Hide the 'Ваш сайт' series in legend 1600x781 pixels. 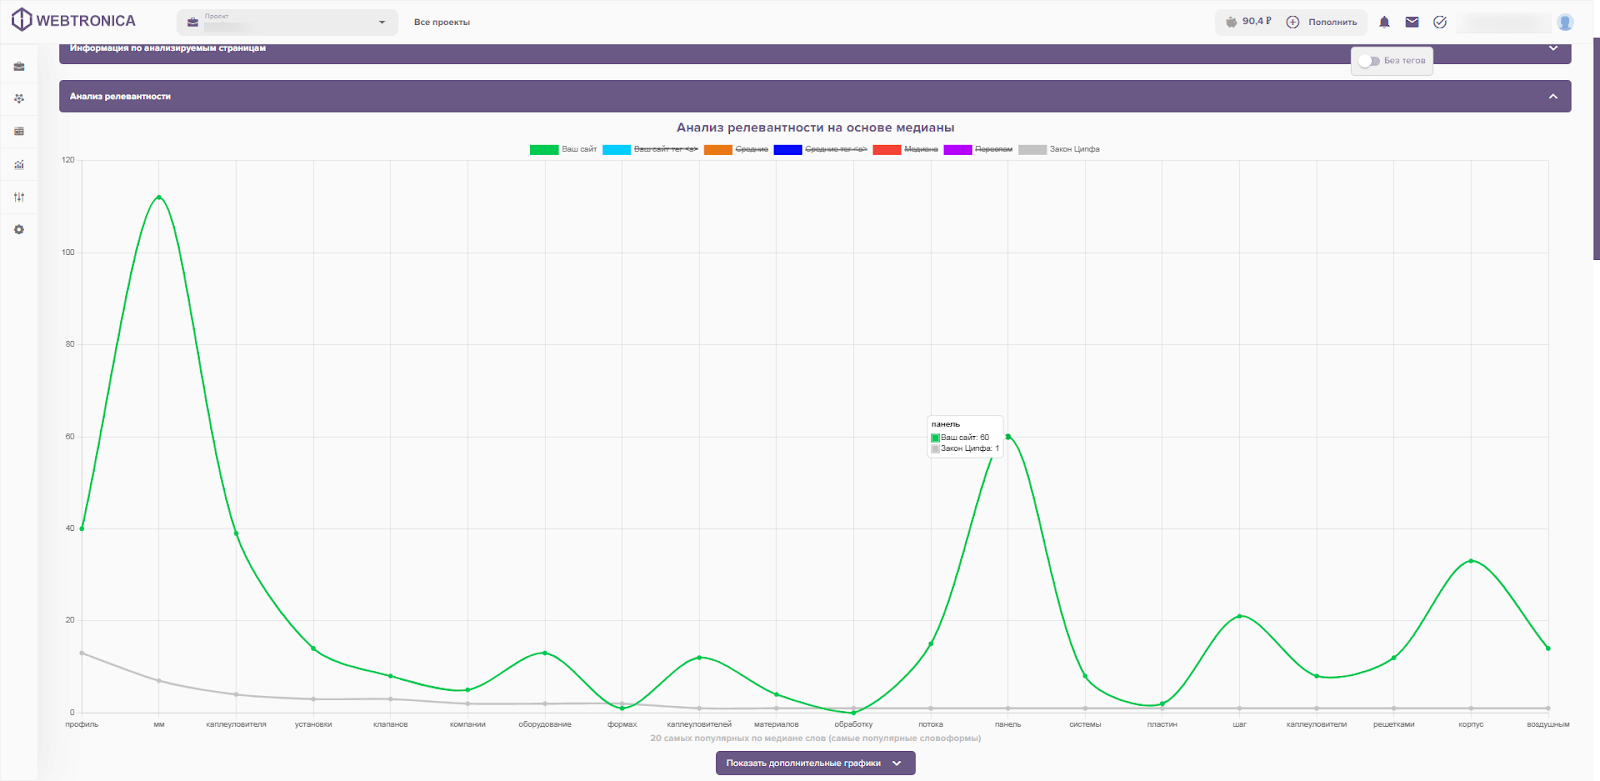pyautogui.click(x=563, y=150)
